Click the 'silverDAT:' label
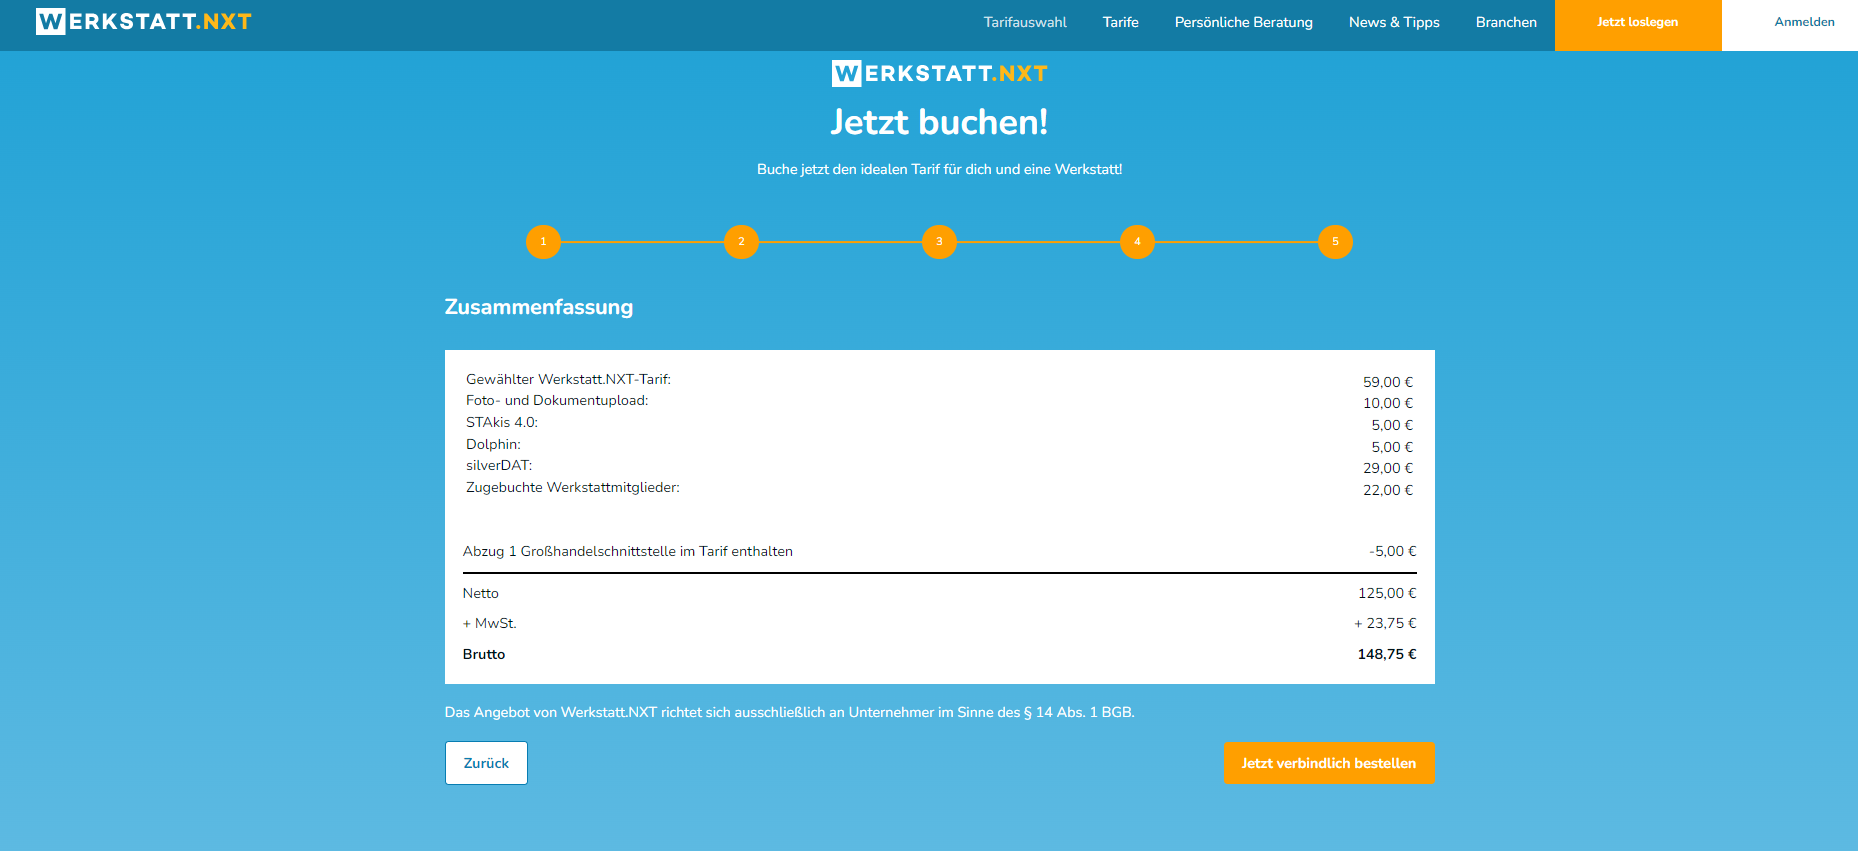Viewport: 1858px width, 851px height. (x=499, y=465)
